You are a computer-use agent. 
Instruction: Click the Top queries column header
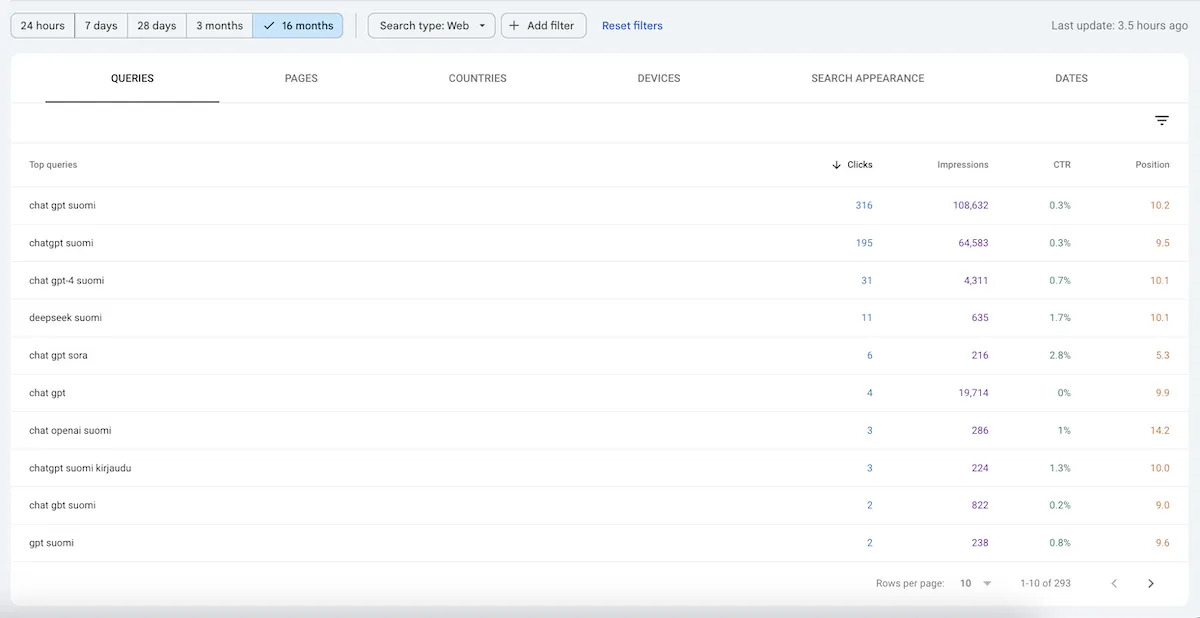[53, 165]
